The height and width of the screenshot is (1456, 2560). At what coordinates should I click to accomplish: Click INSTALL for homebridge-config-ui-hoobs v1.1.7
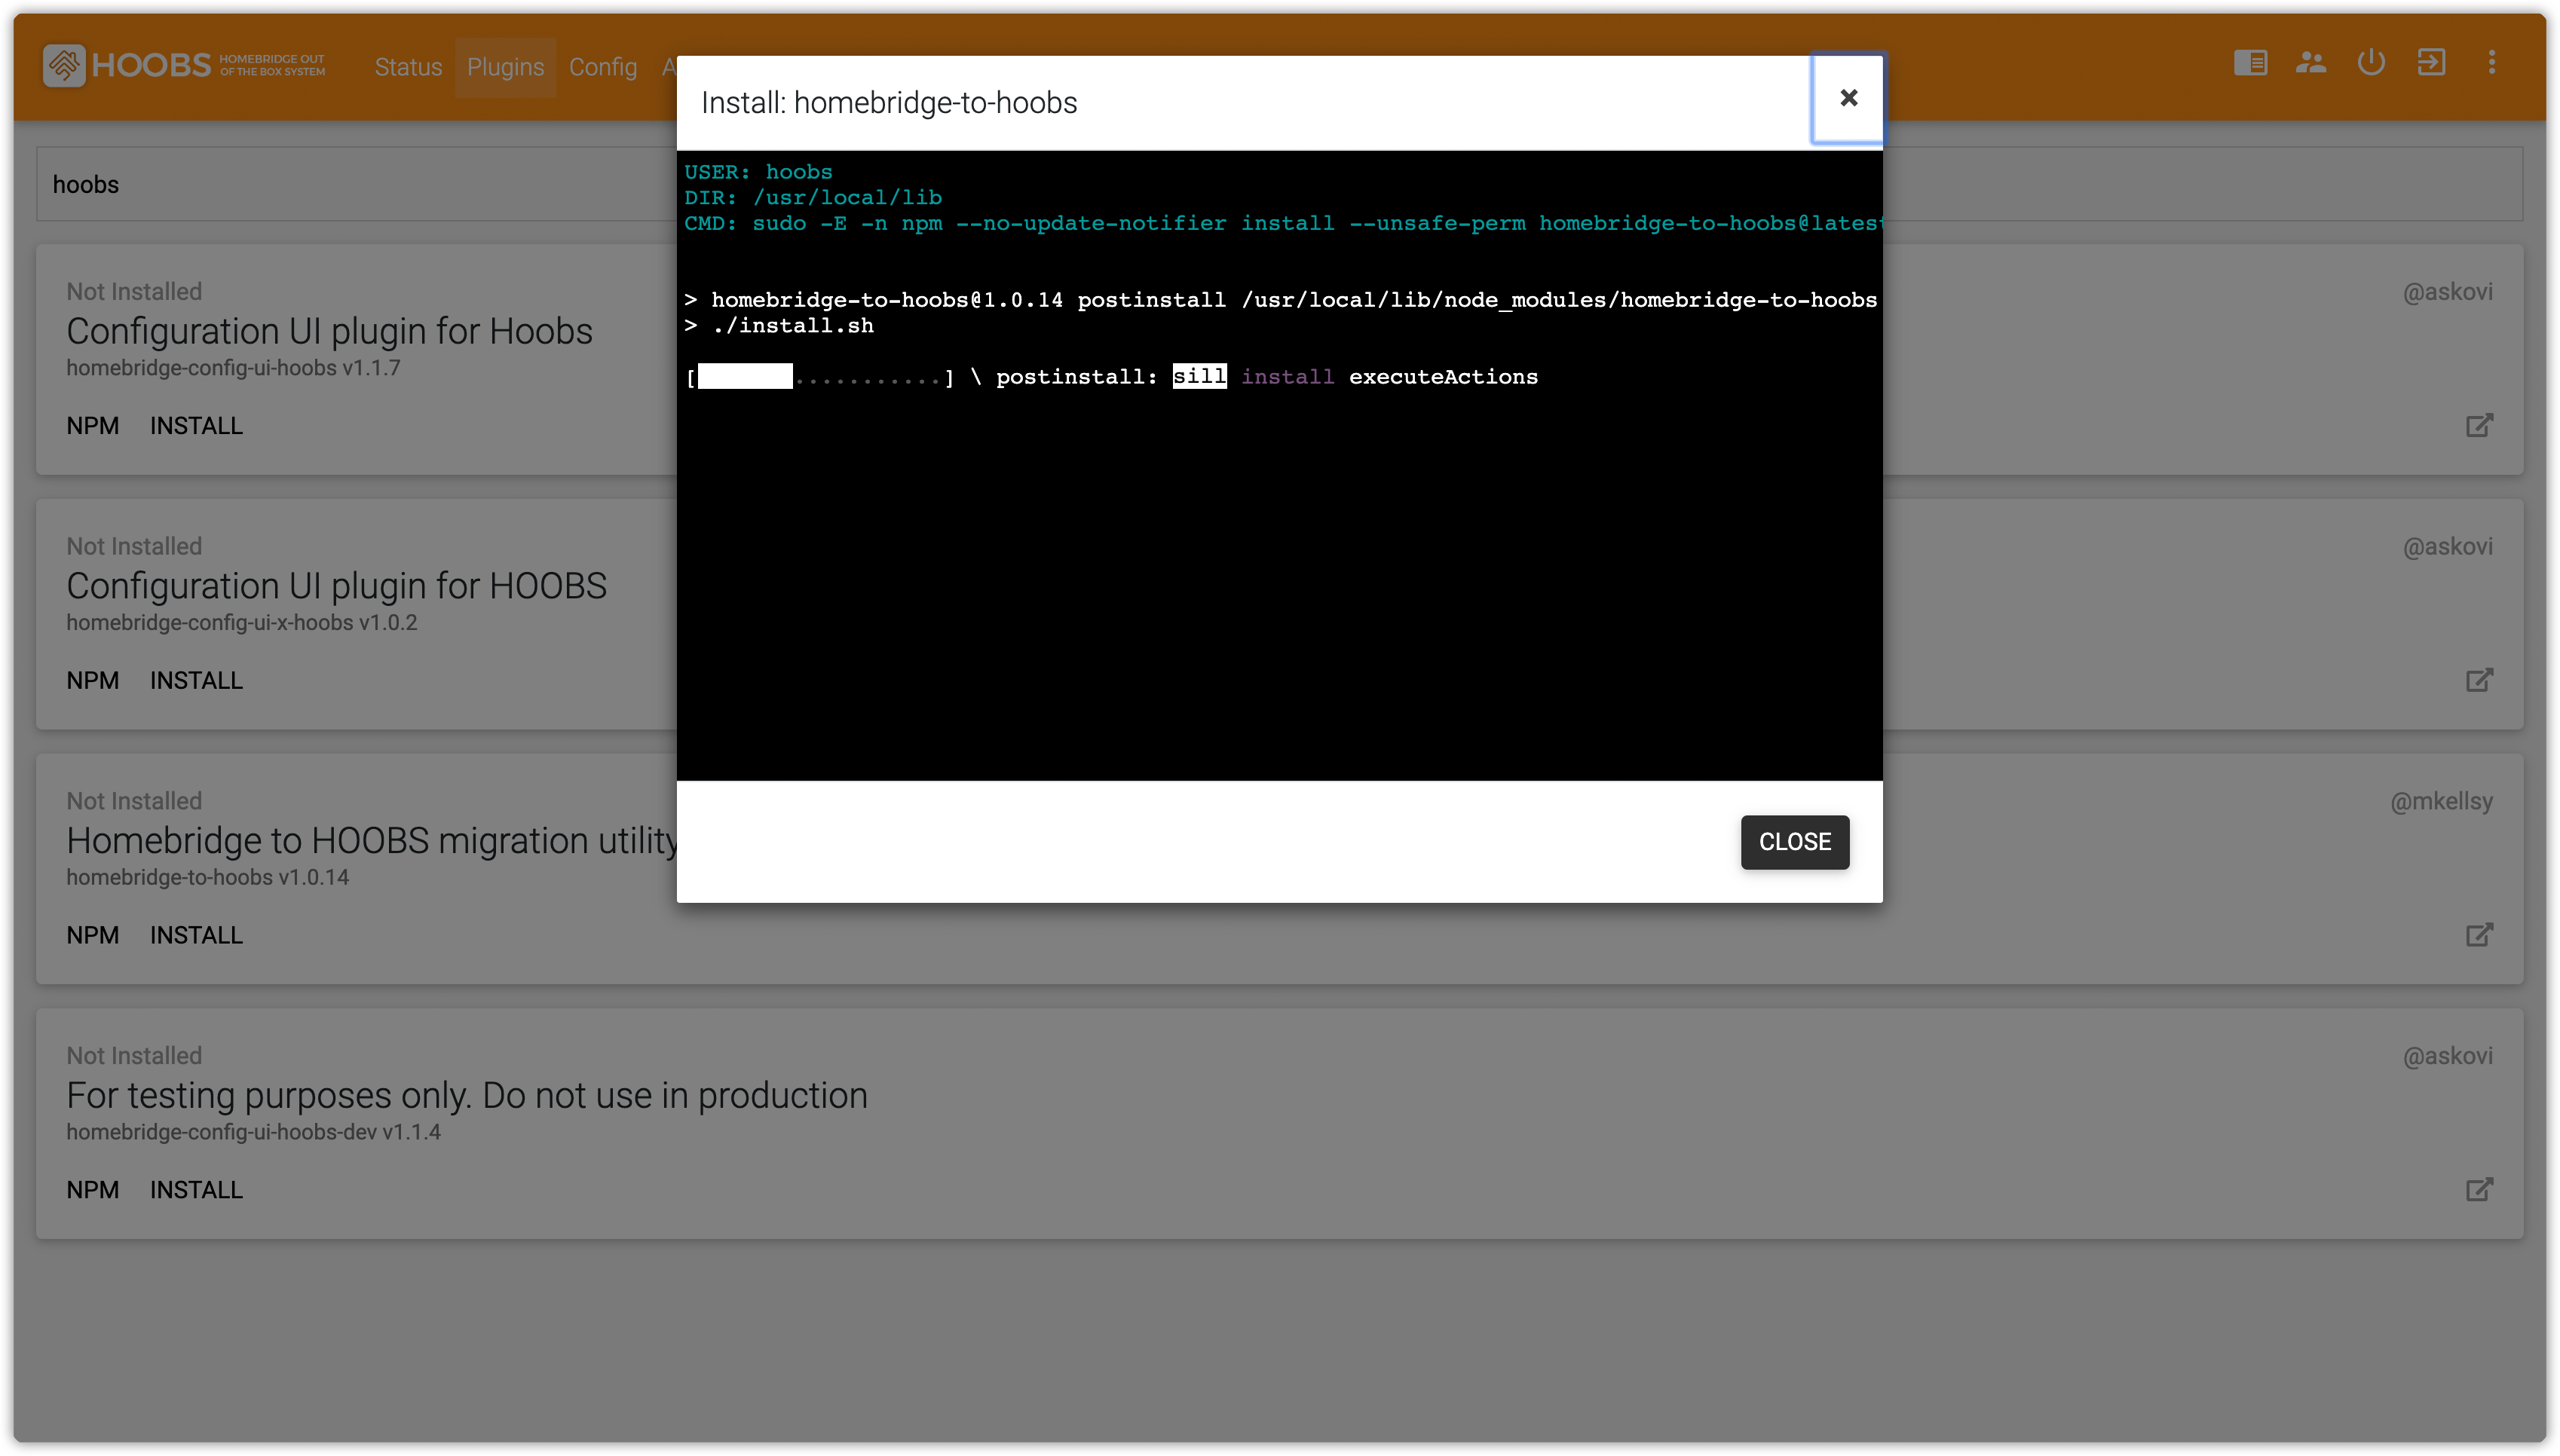(196, 426)
